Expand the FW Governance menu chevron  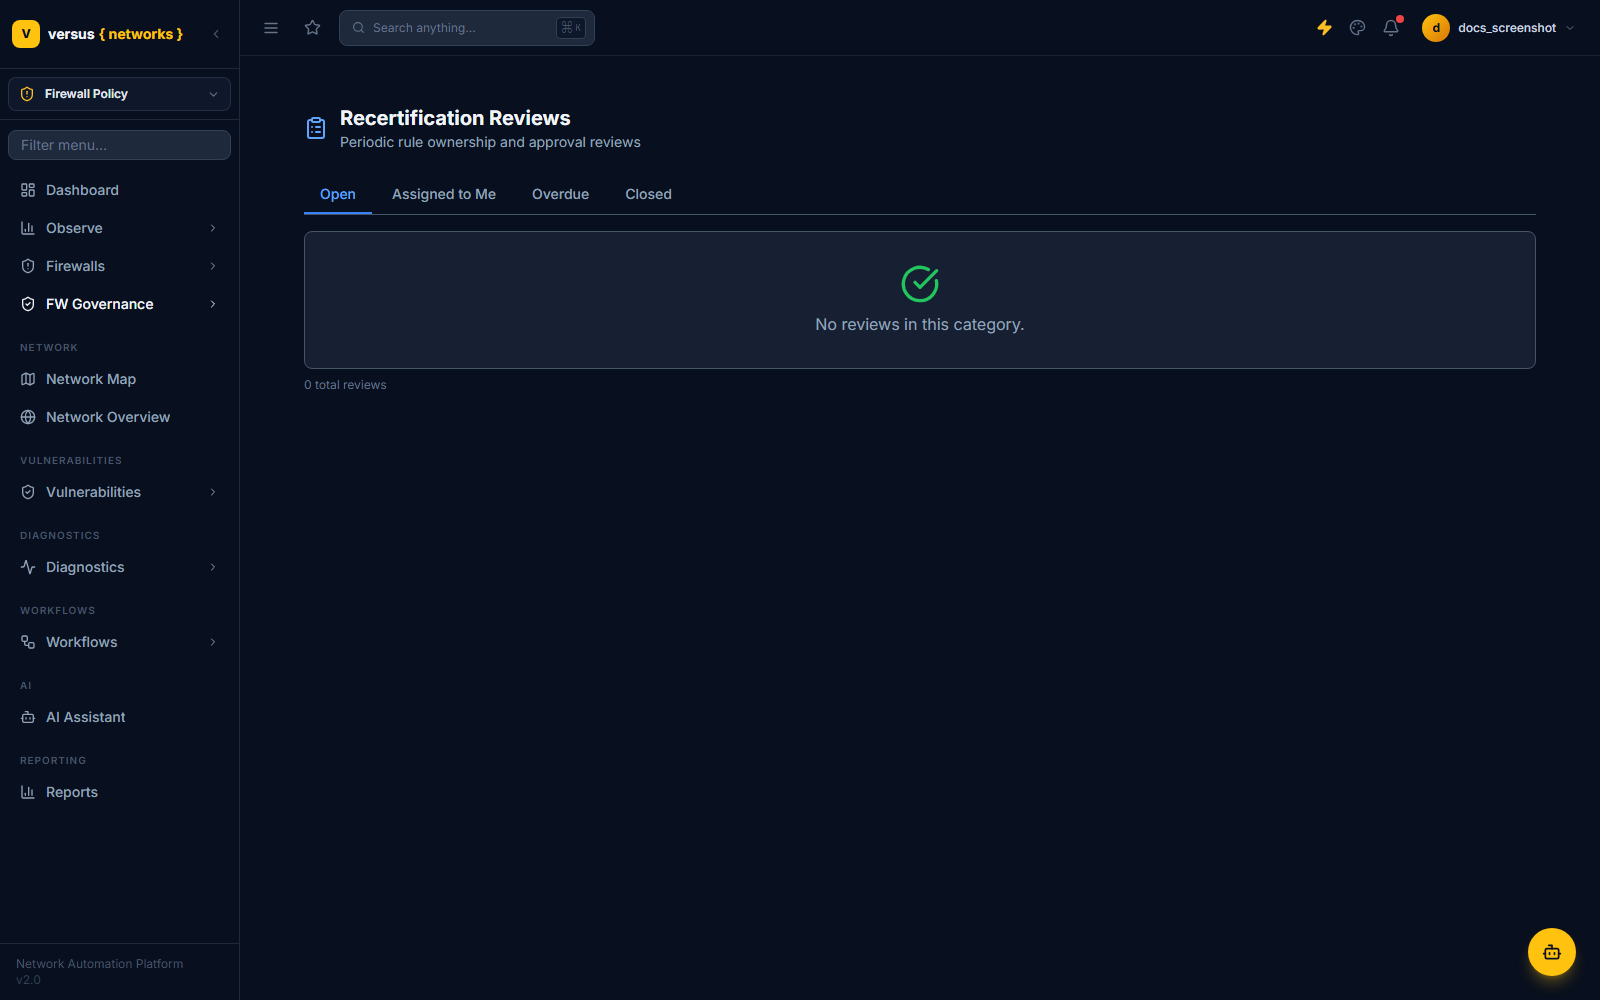[213, 304]
